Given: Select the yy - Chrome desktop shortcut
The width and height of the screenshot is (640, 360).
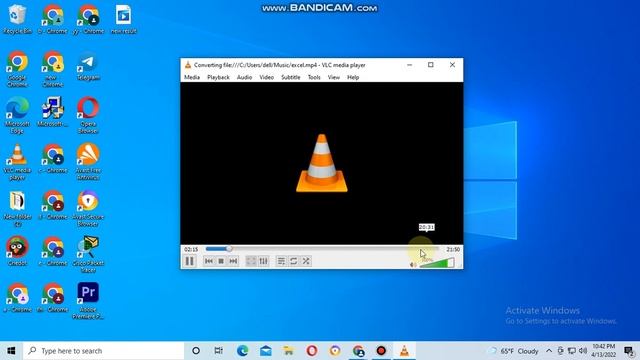Looking at the screenshot, I should pos(88,19).
